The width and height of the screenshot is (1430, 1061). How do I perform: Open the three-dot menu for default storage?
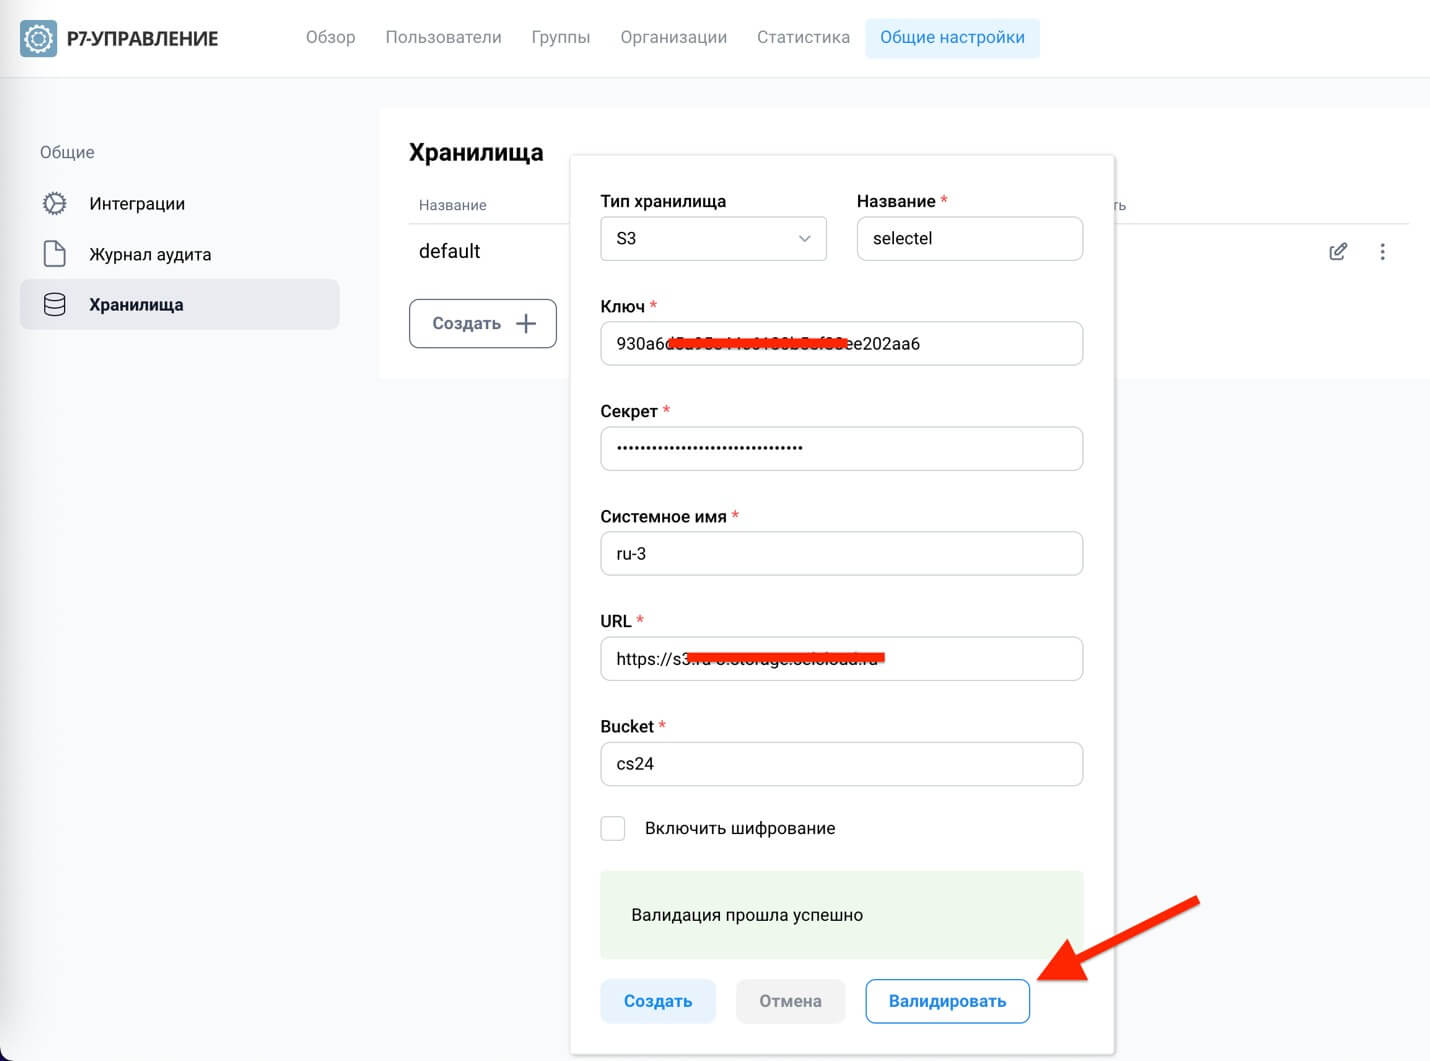click(x=1382, y=251)
